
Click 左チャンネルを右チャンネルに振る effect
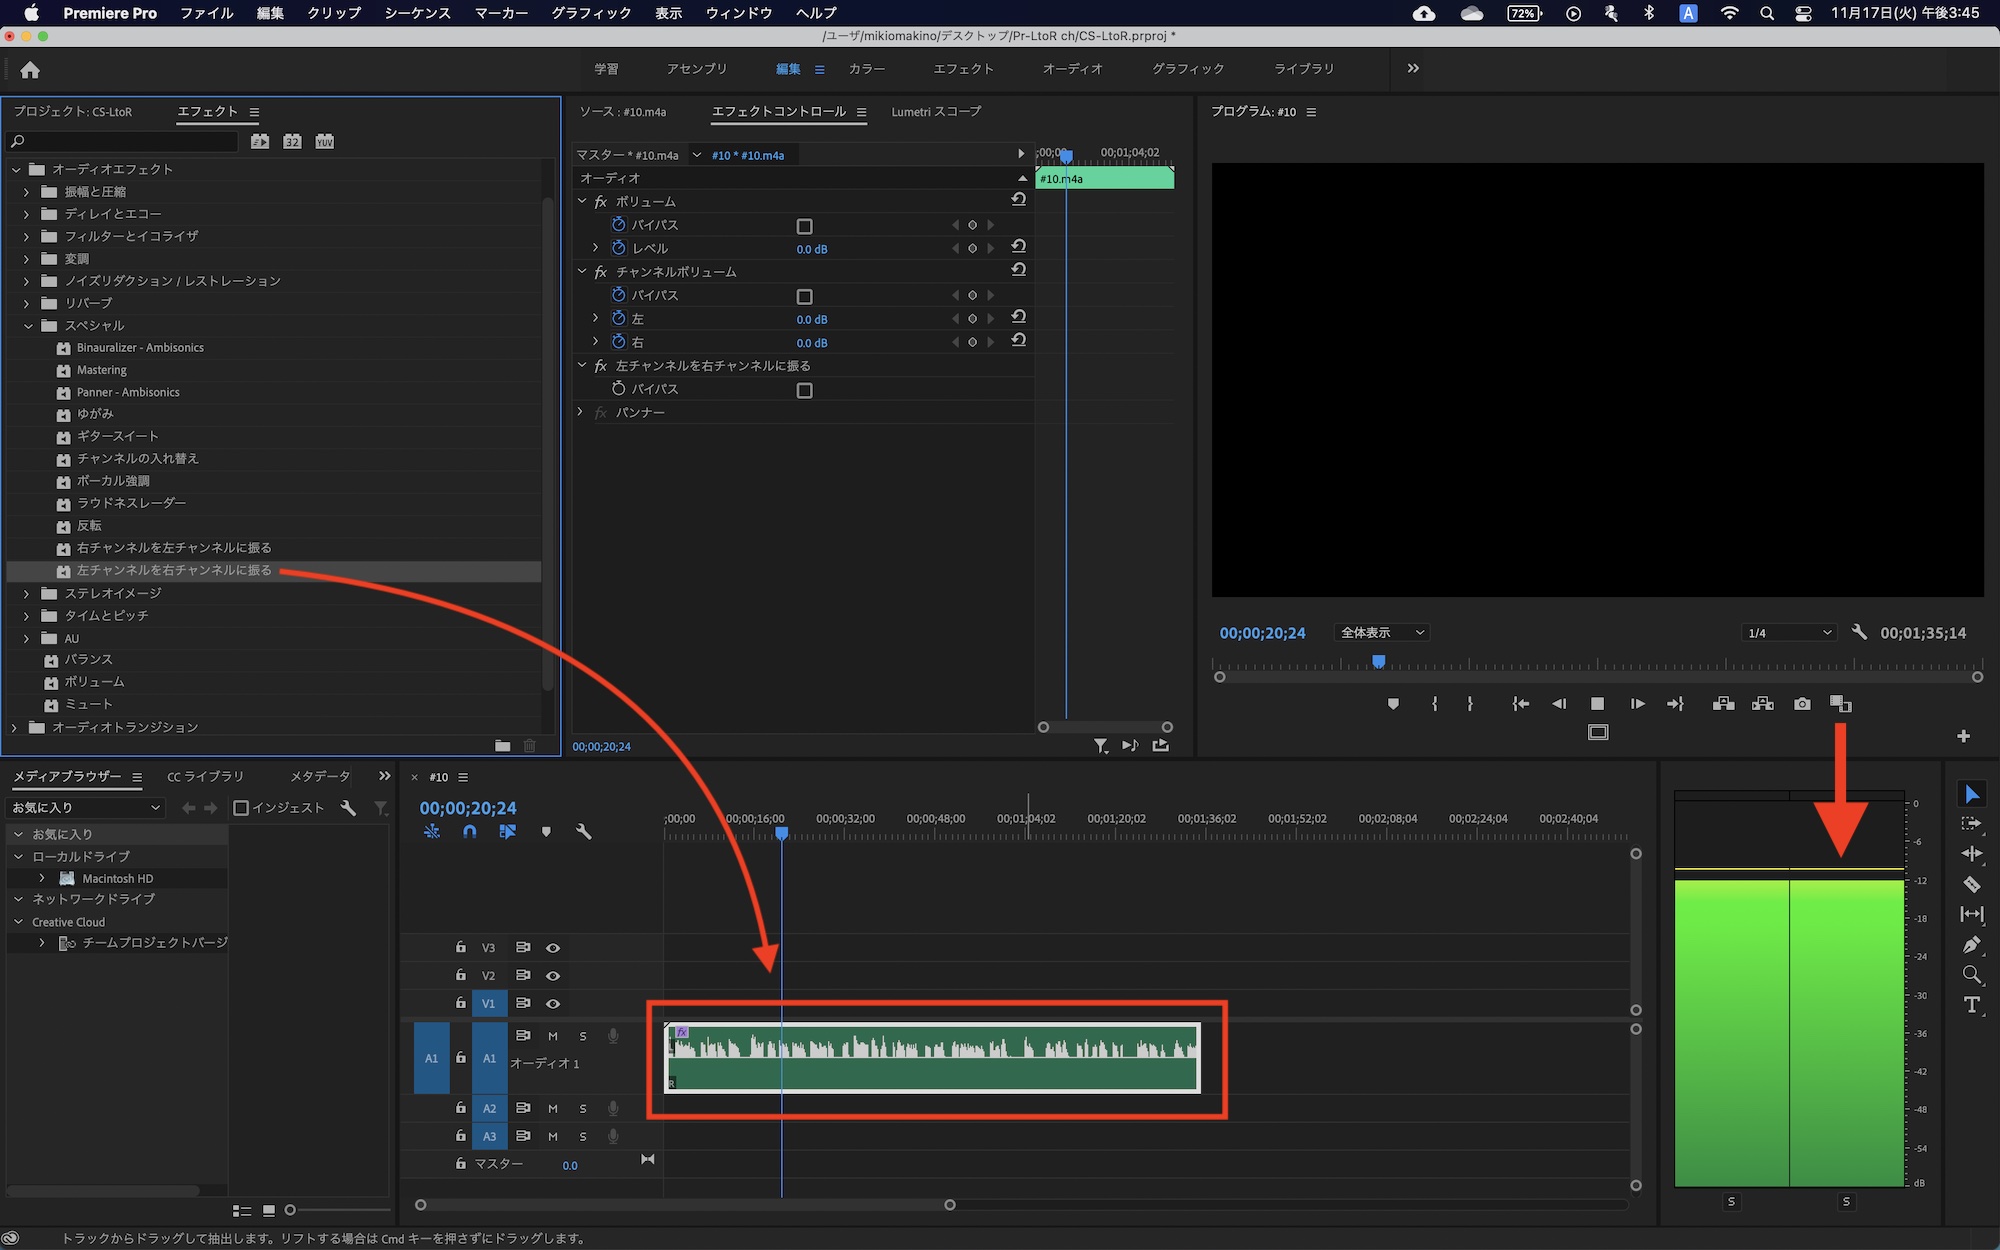(174, 570)
